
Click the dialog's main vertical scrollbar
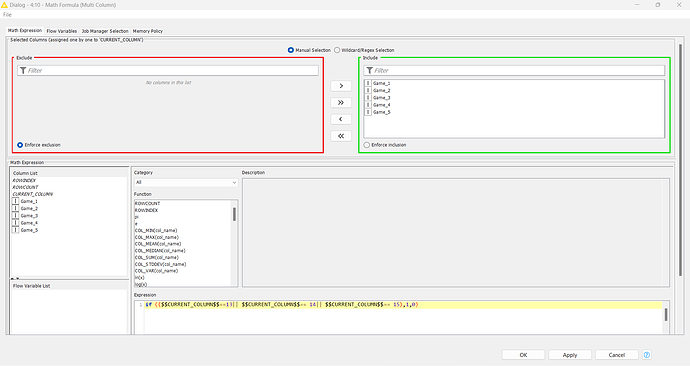[681, 160]
